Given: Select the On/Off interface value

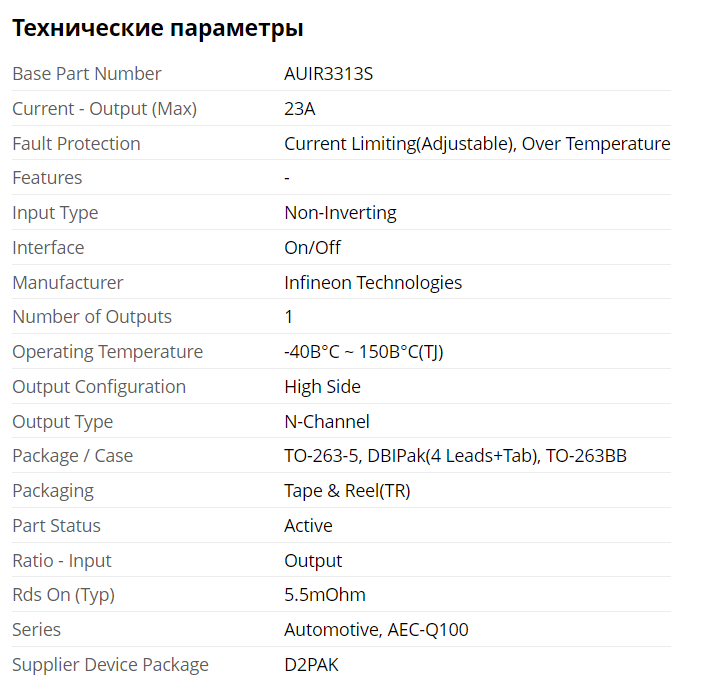Looking at the screenshot, I should [312, 248].
